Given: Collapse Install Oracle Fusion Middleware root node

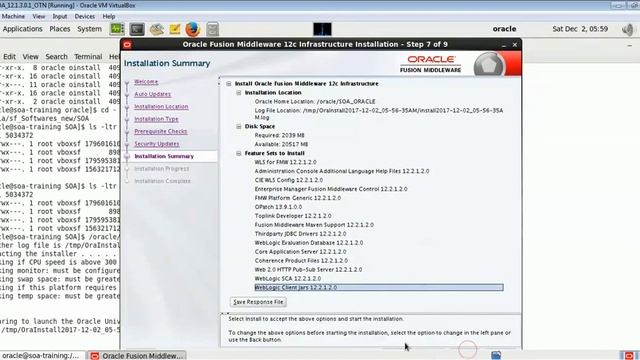Looking at the screenshot, I should [x=229, y=84].
